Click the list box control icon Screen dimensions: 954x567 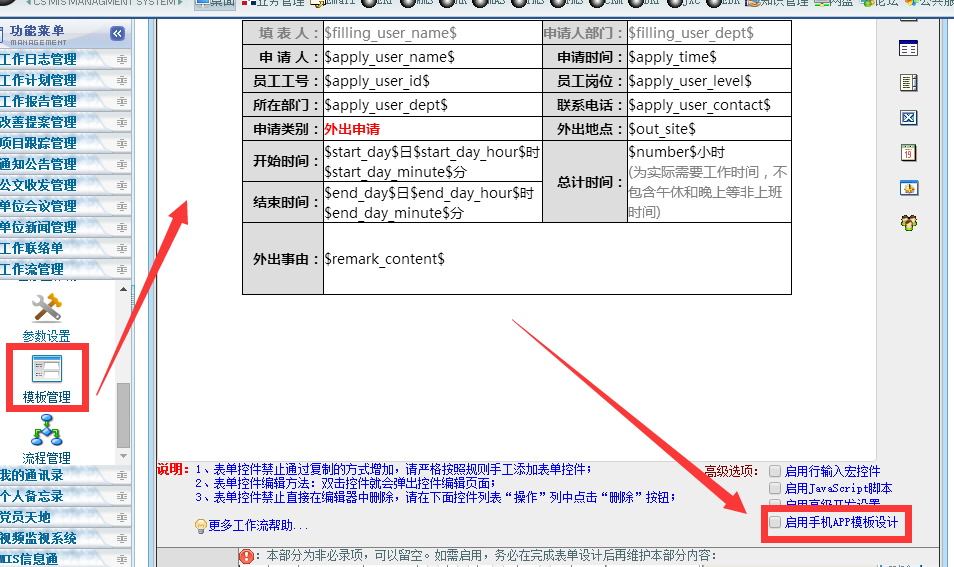[x=908, y=83]
